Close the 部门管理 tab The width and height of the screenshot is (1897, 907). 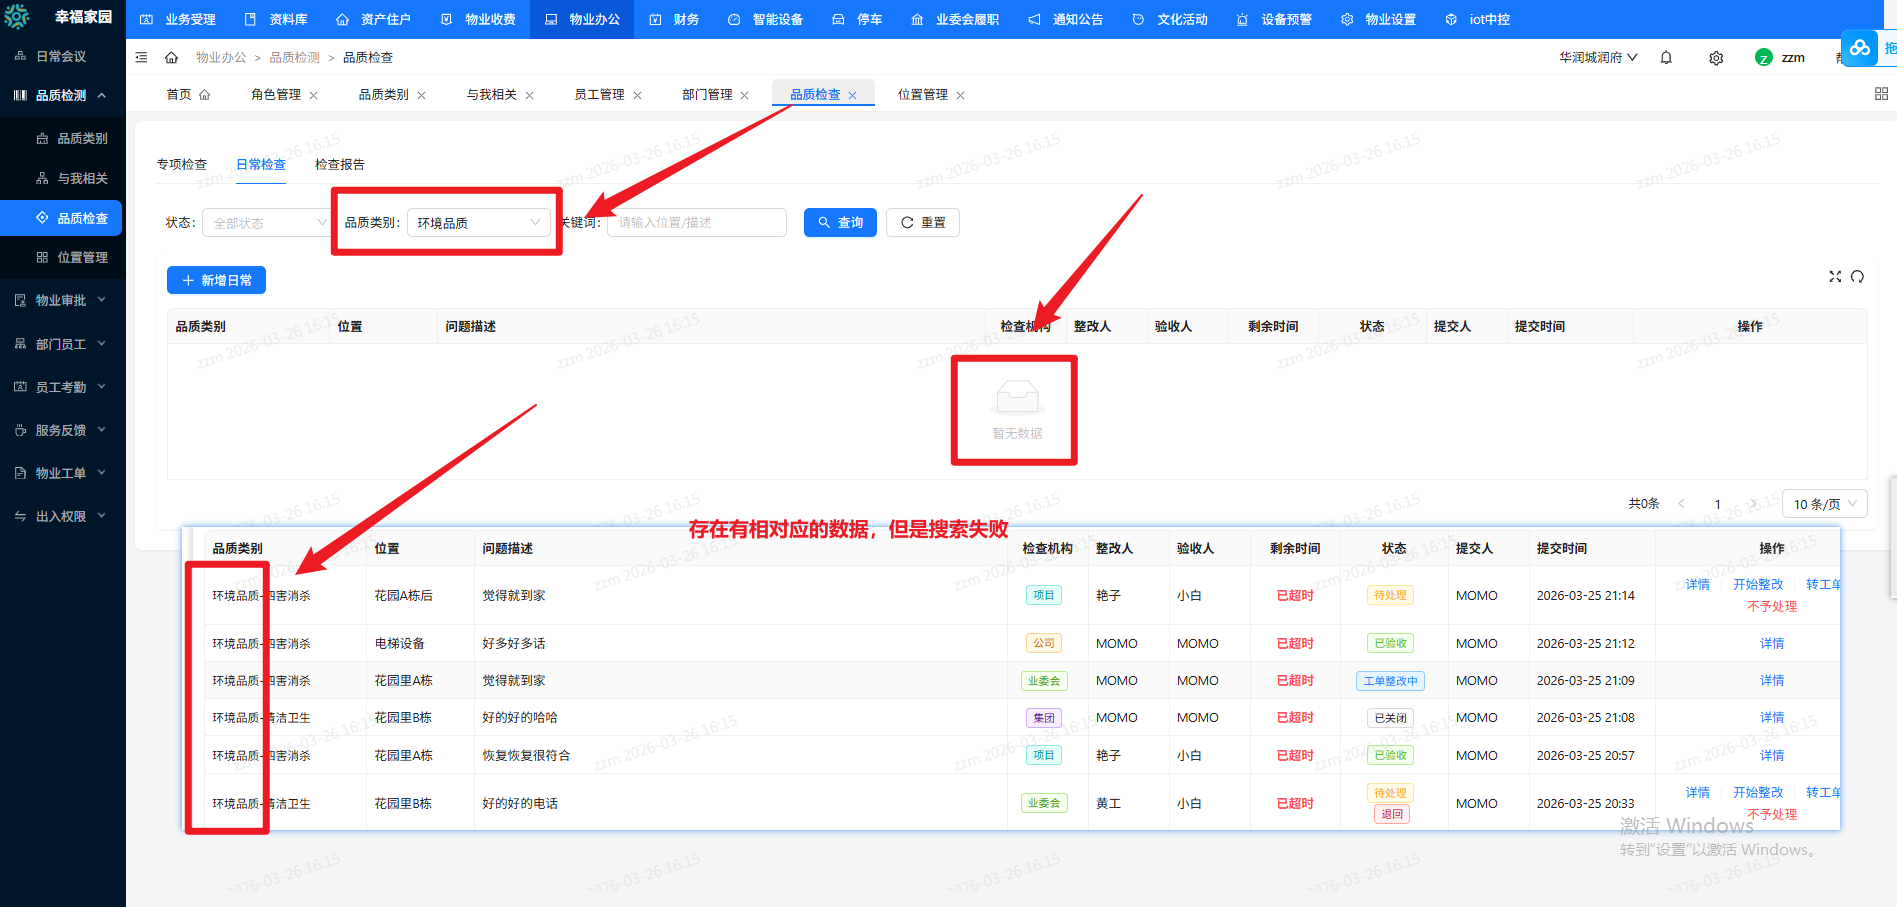coord(744,96)
